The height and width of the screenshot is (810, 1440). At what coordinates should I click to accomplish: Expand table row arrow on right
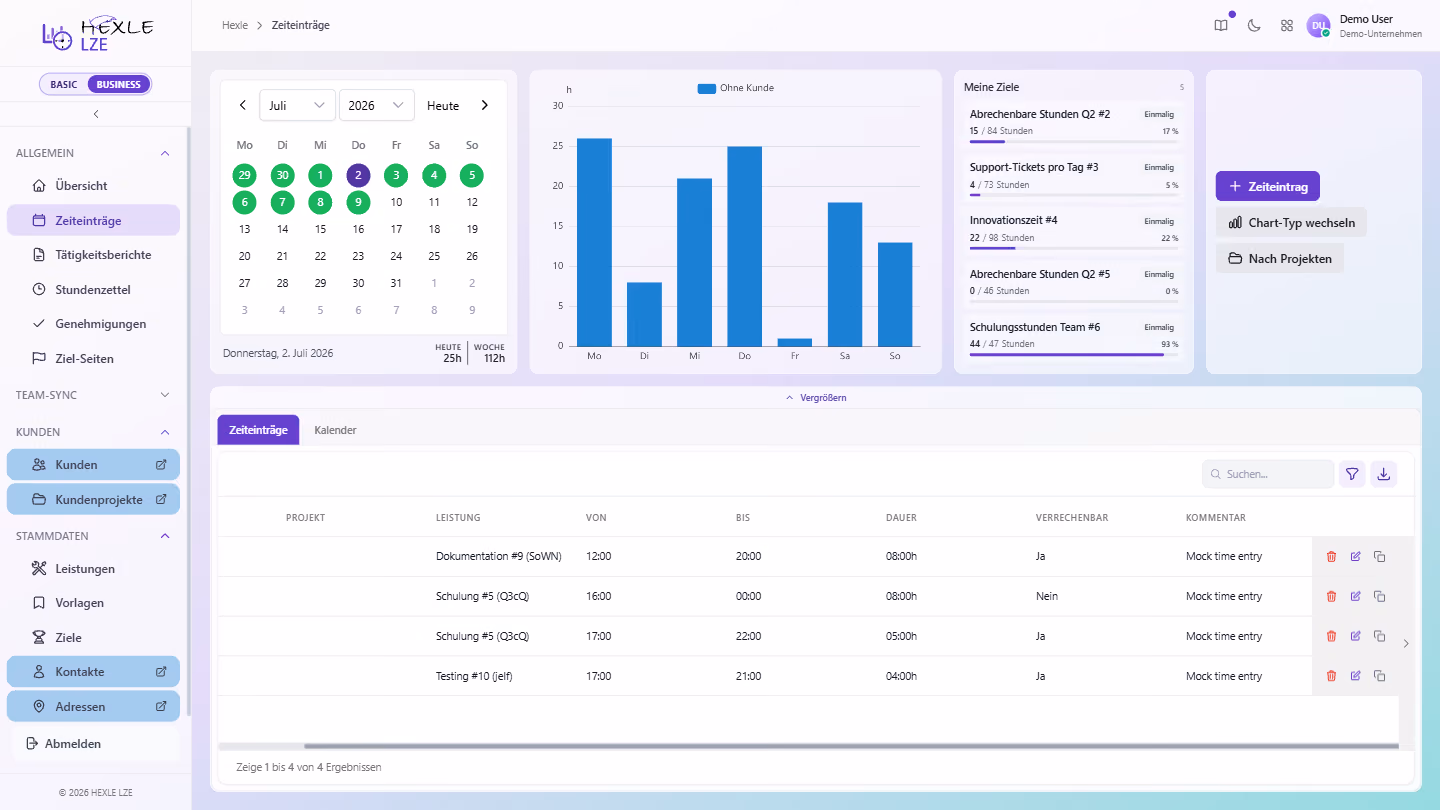click(1406, 644)
